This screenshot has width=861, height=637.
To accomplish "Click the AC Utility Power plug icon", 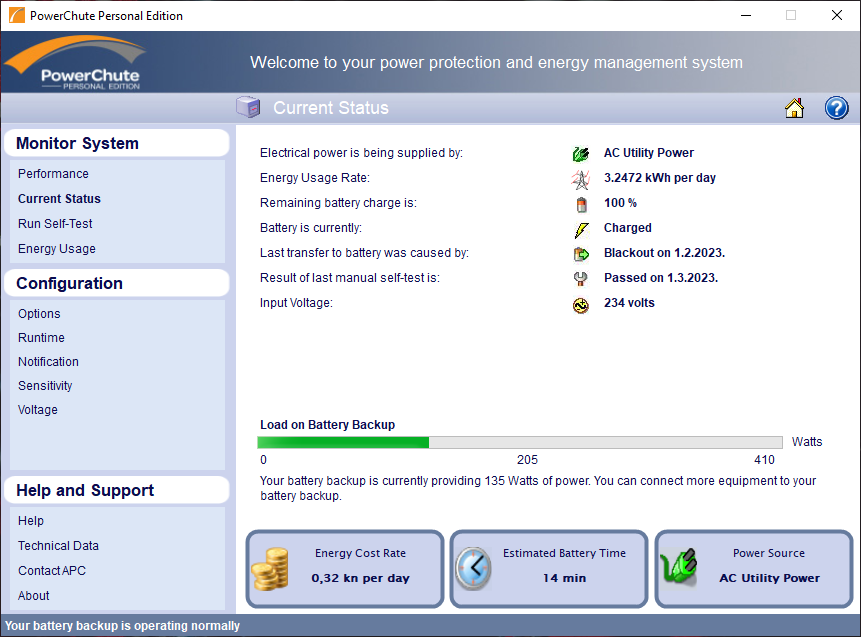I will pyautogui.click(x=580, y=154).
